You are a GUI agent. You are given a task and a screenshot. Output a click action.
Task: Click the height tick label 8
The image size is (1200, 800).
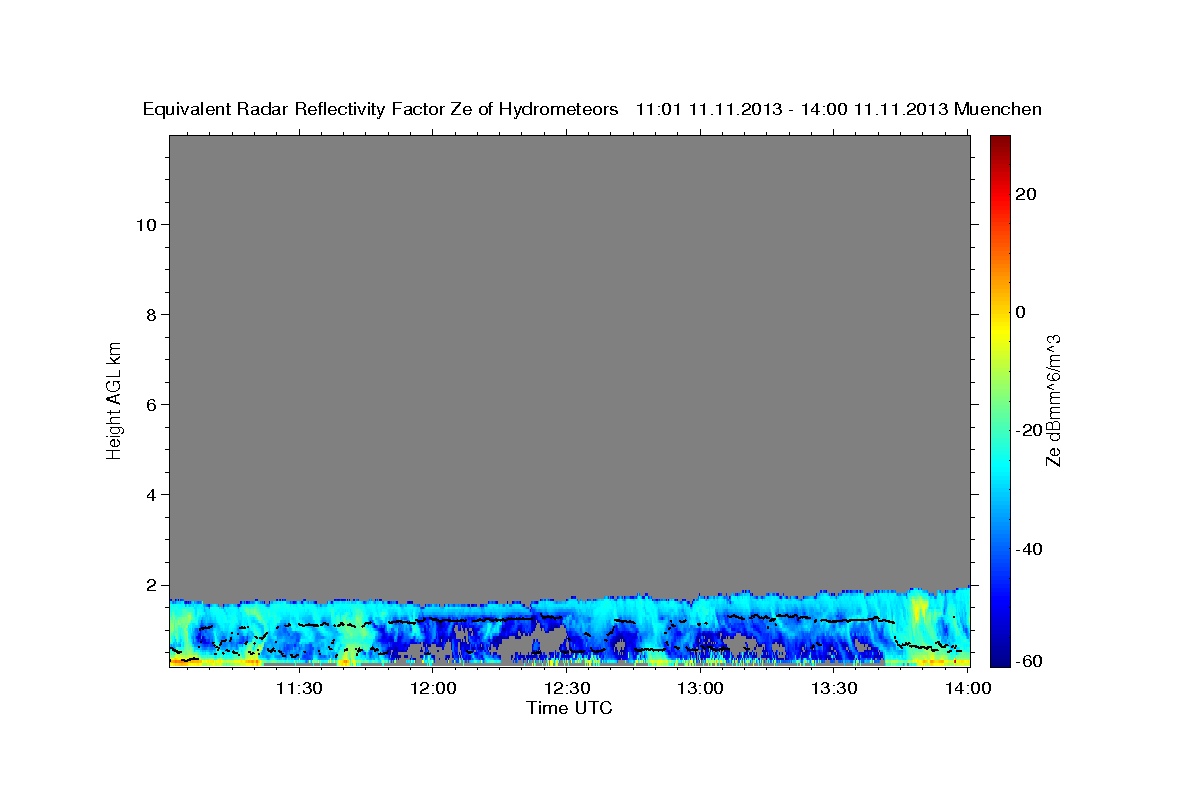click(150, 314)
